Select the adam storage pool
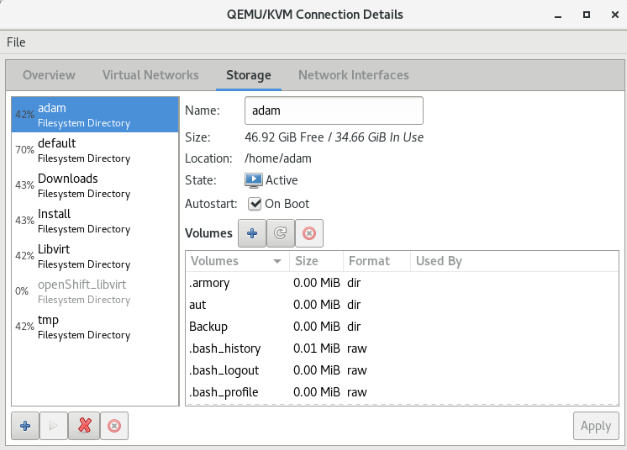This screenshot has height=450, width=627. point(95,115)
